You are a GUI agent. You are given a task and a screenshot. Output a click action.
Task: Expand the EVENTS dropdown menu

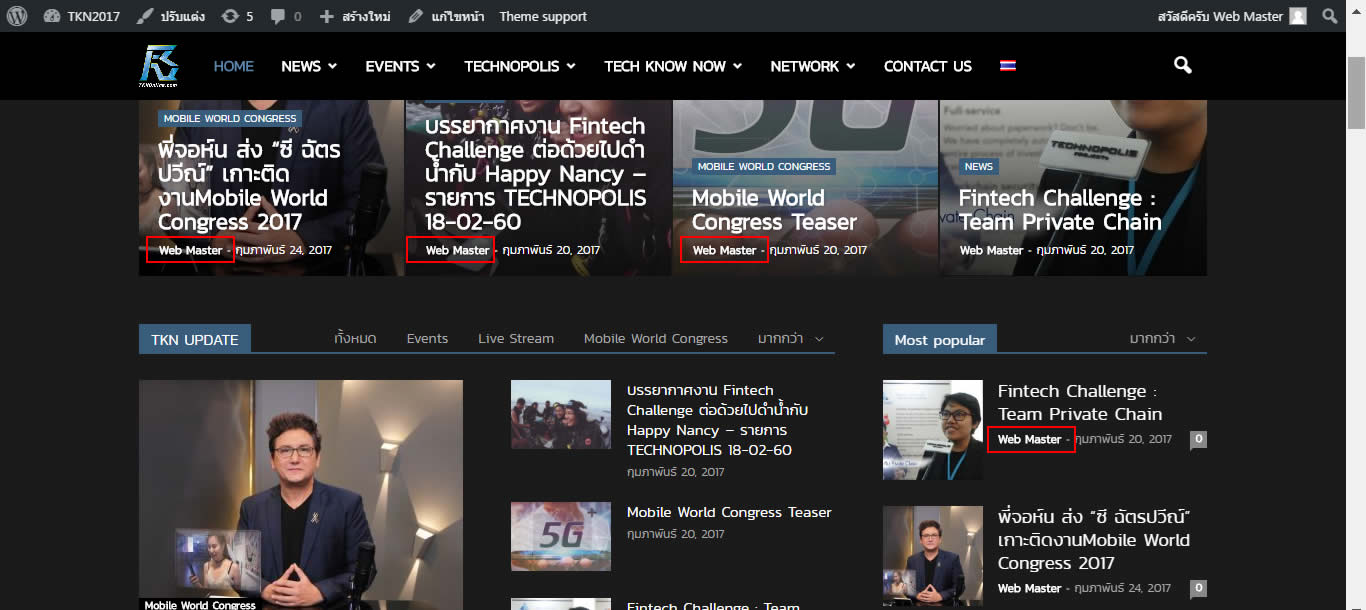[x=401, y=66]
